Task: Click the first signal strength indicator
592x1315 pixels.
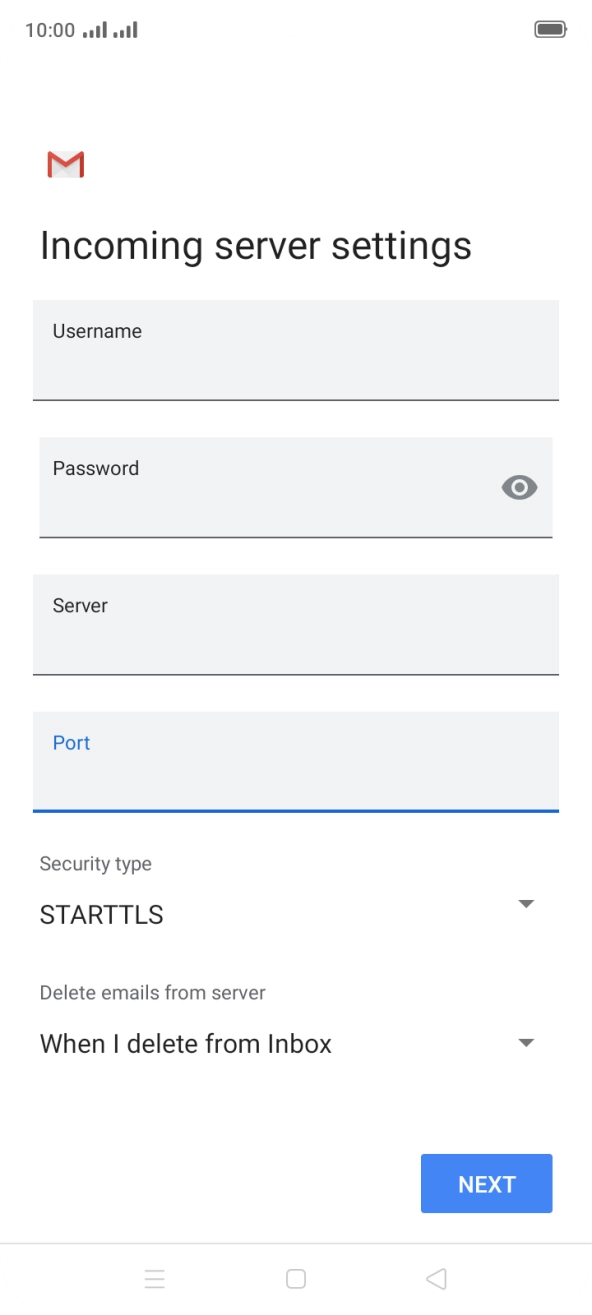Action: click(x=94, y=29)
